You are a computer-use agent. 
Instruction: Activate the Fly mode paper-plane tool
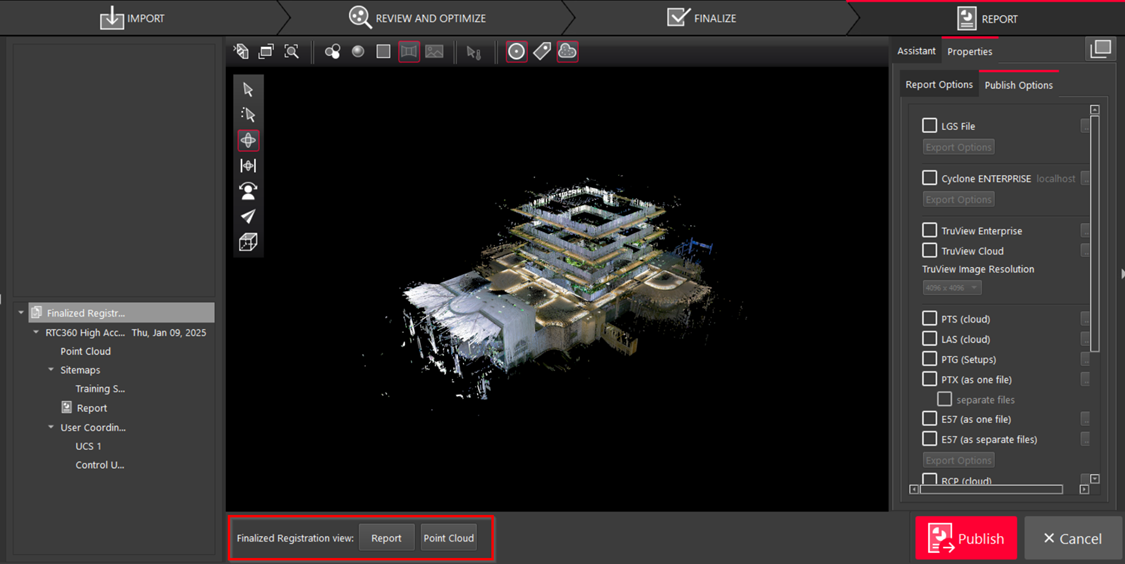[x=248, y=216]
